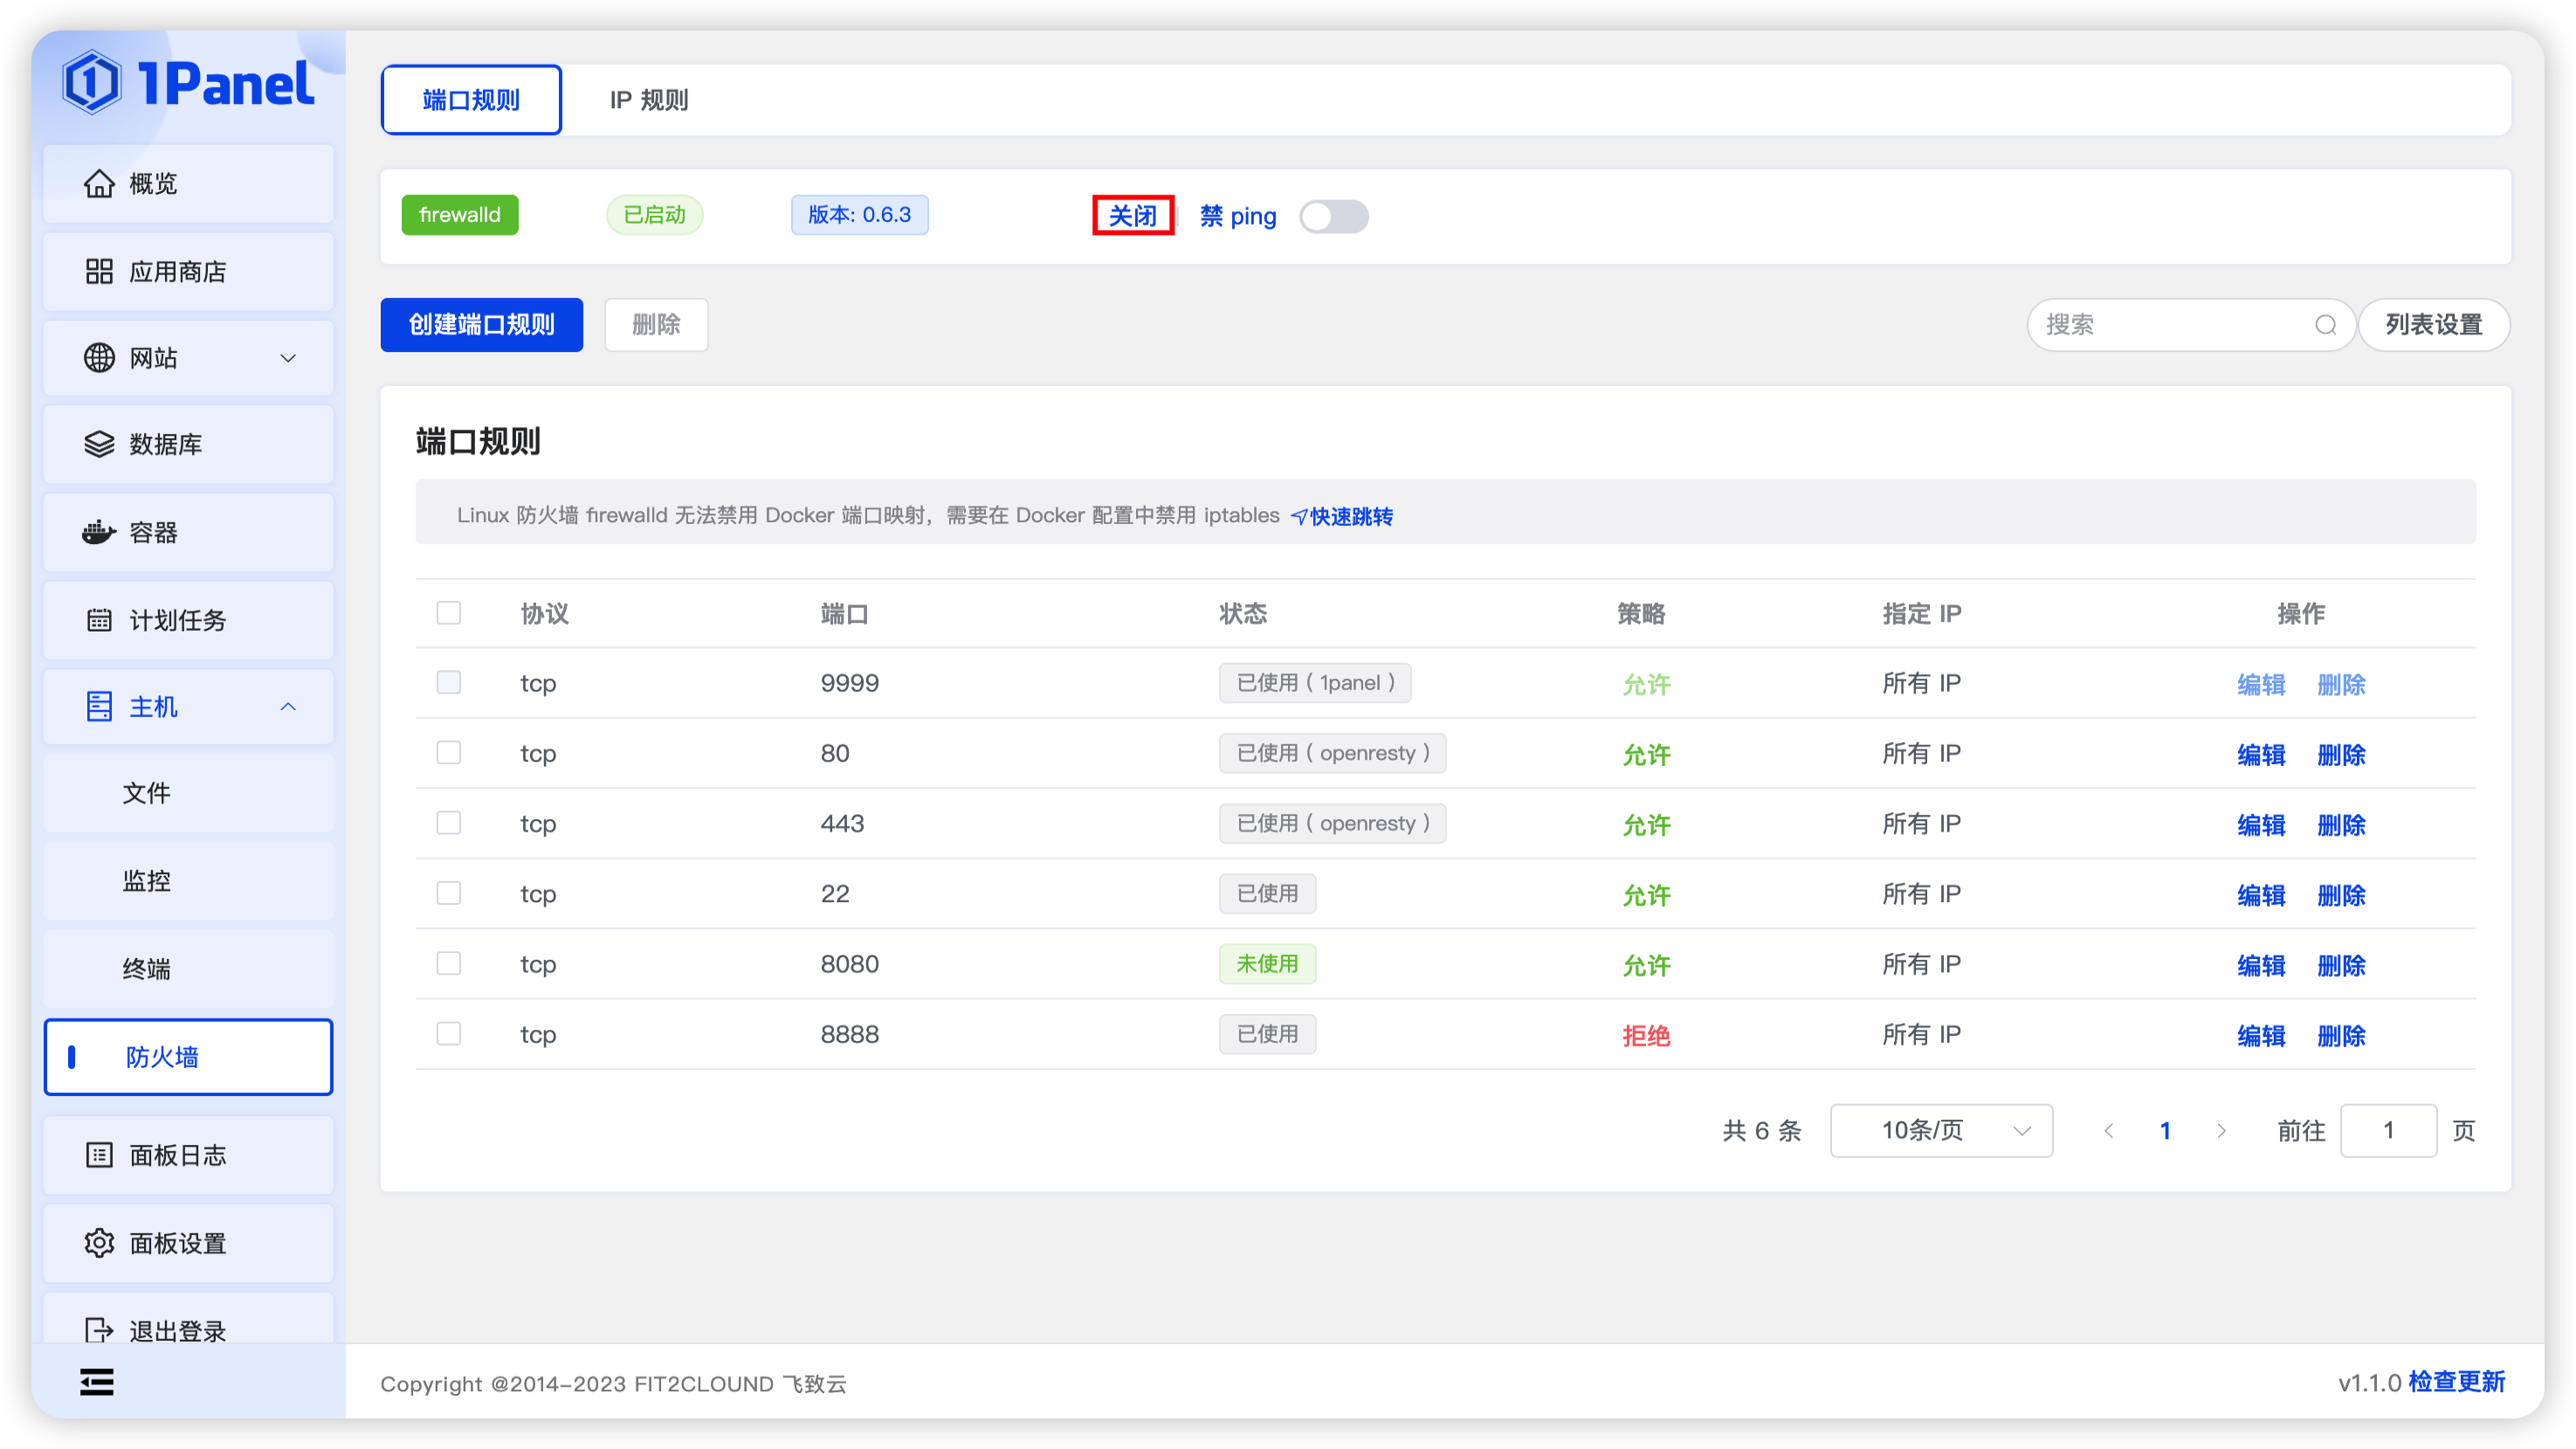Tick the select-all checkbox in the table header
This screenshot has height=1449, width=2576.
[448, 613]
